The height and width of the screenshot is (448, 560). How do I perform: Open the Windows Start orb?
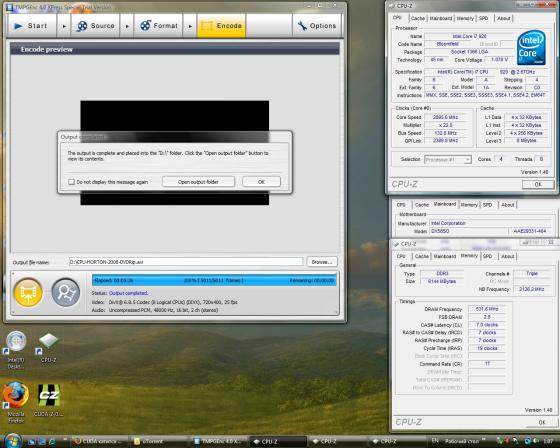pyautogui.click(x=14, y=440)
